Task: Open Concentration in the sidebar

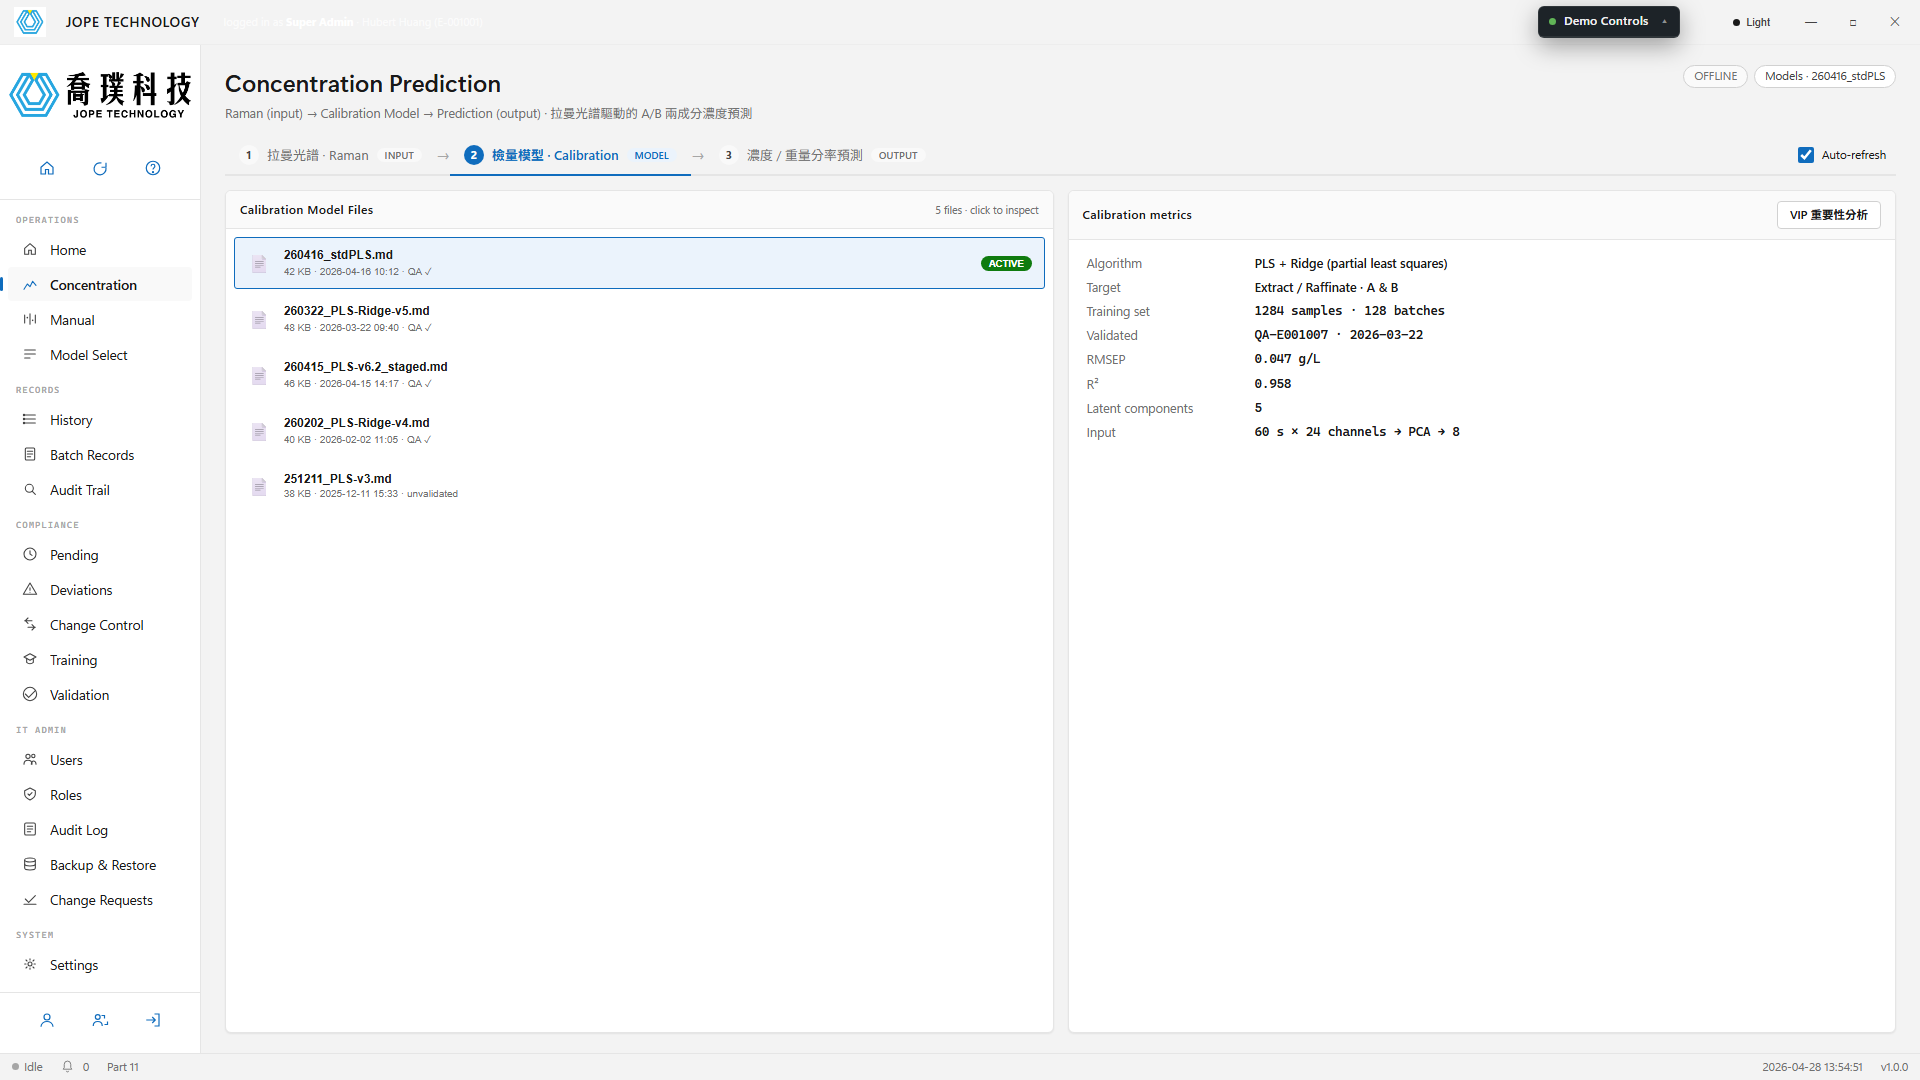Action: 100,285
